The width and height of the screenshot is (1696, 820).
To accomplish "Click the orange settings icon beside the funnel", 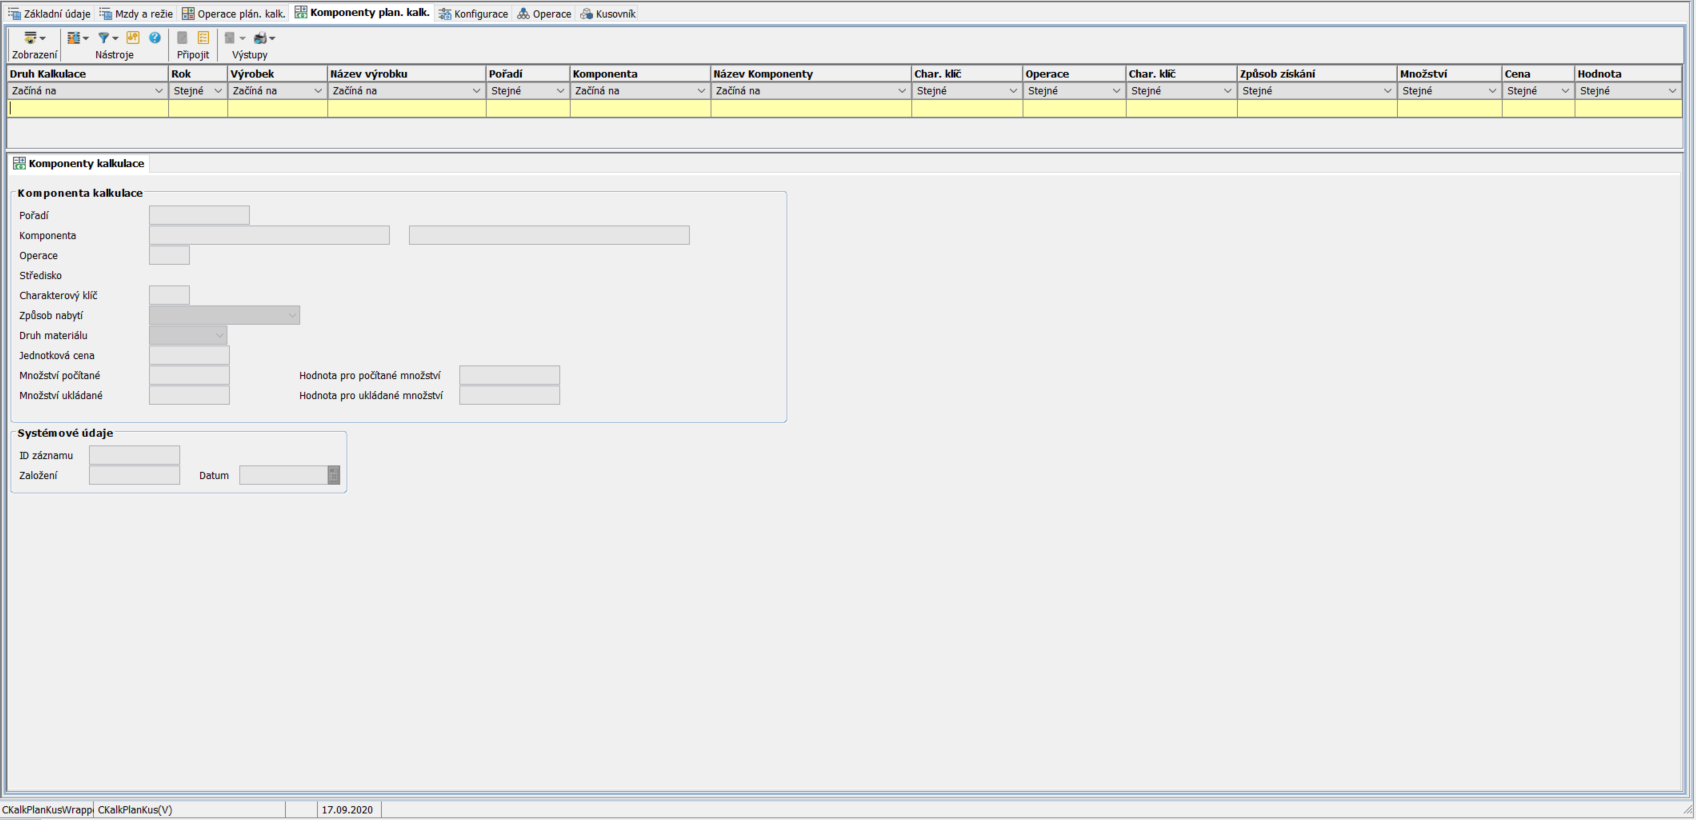I will click(x=133, y=38).
